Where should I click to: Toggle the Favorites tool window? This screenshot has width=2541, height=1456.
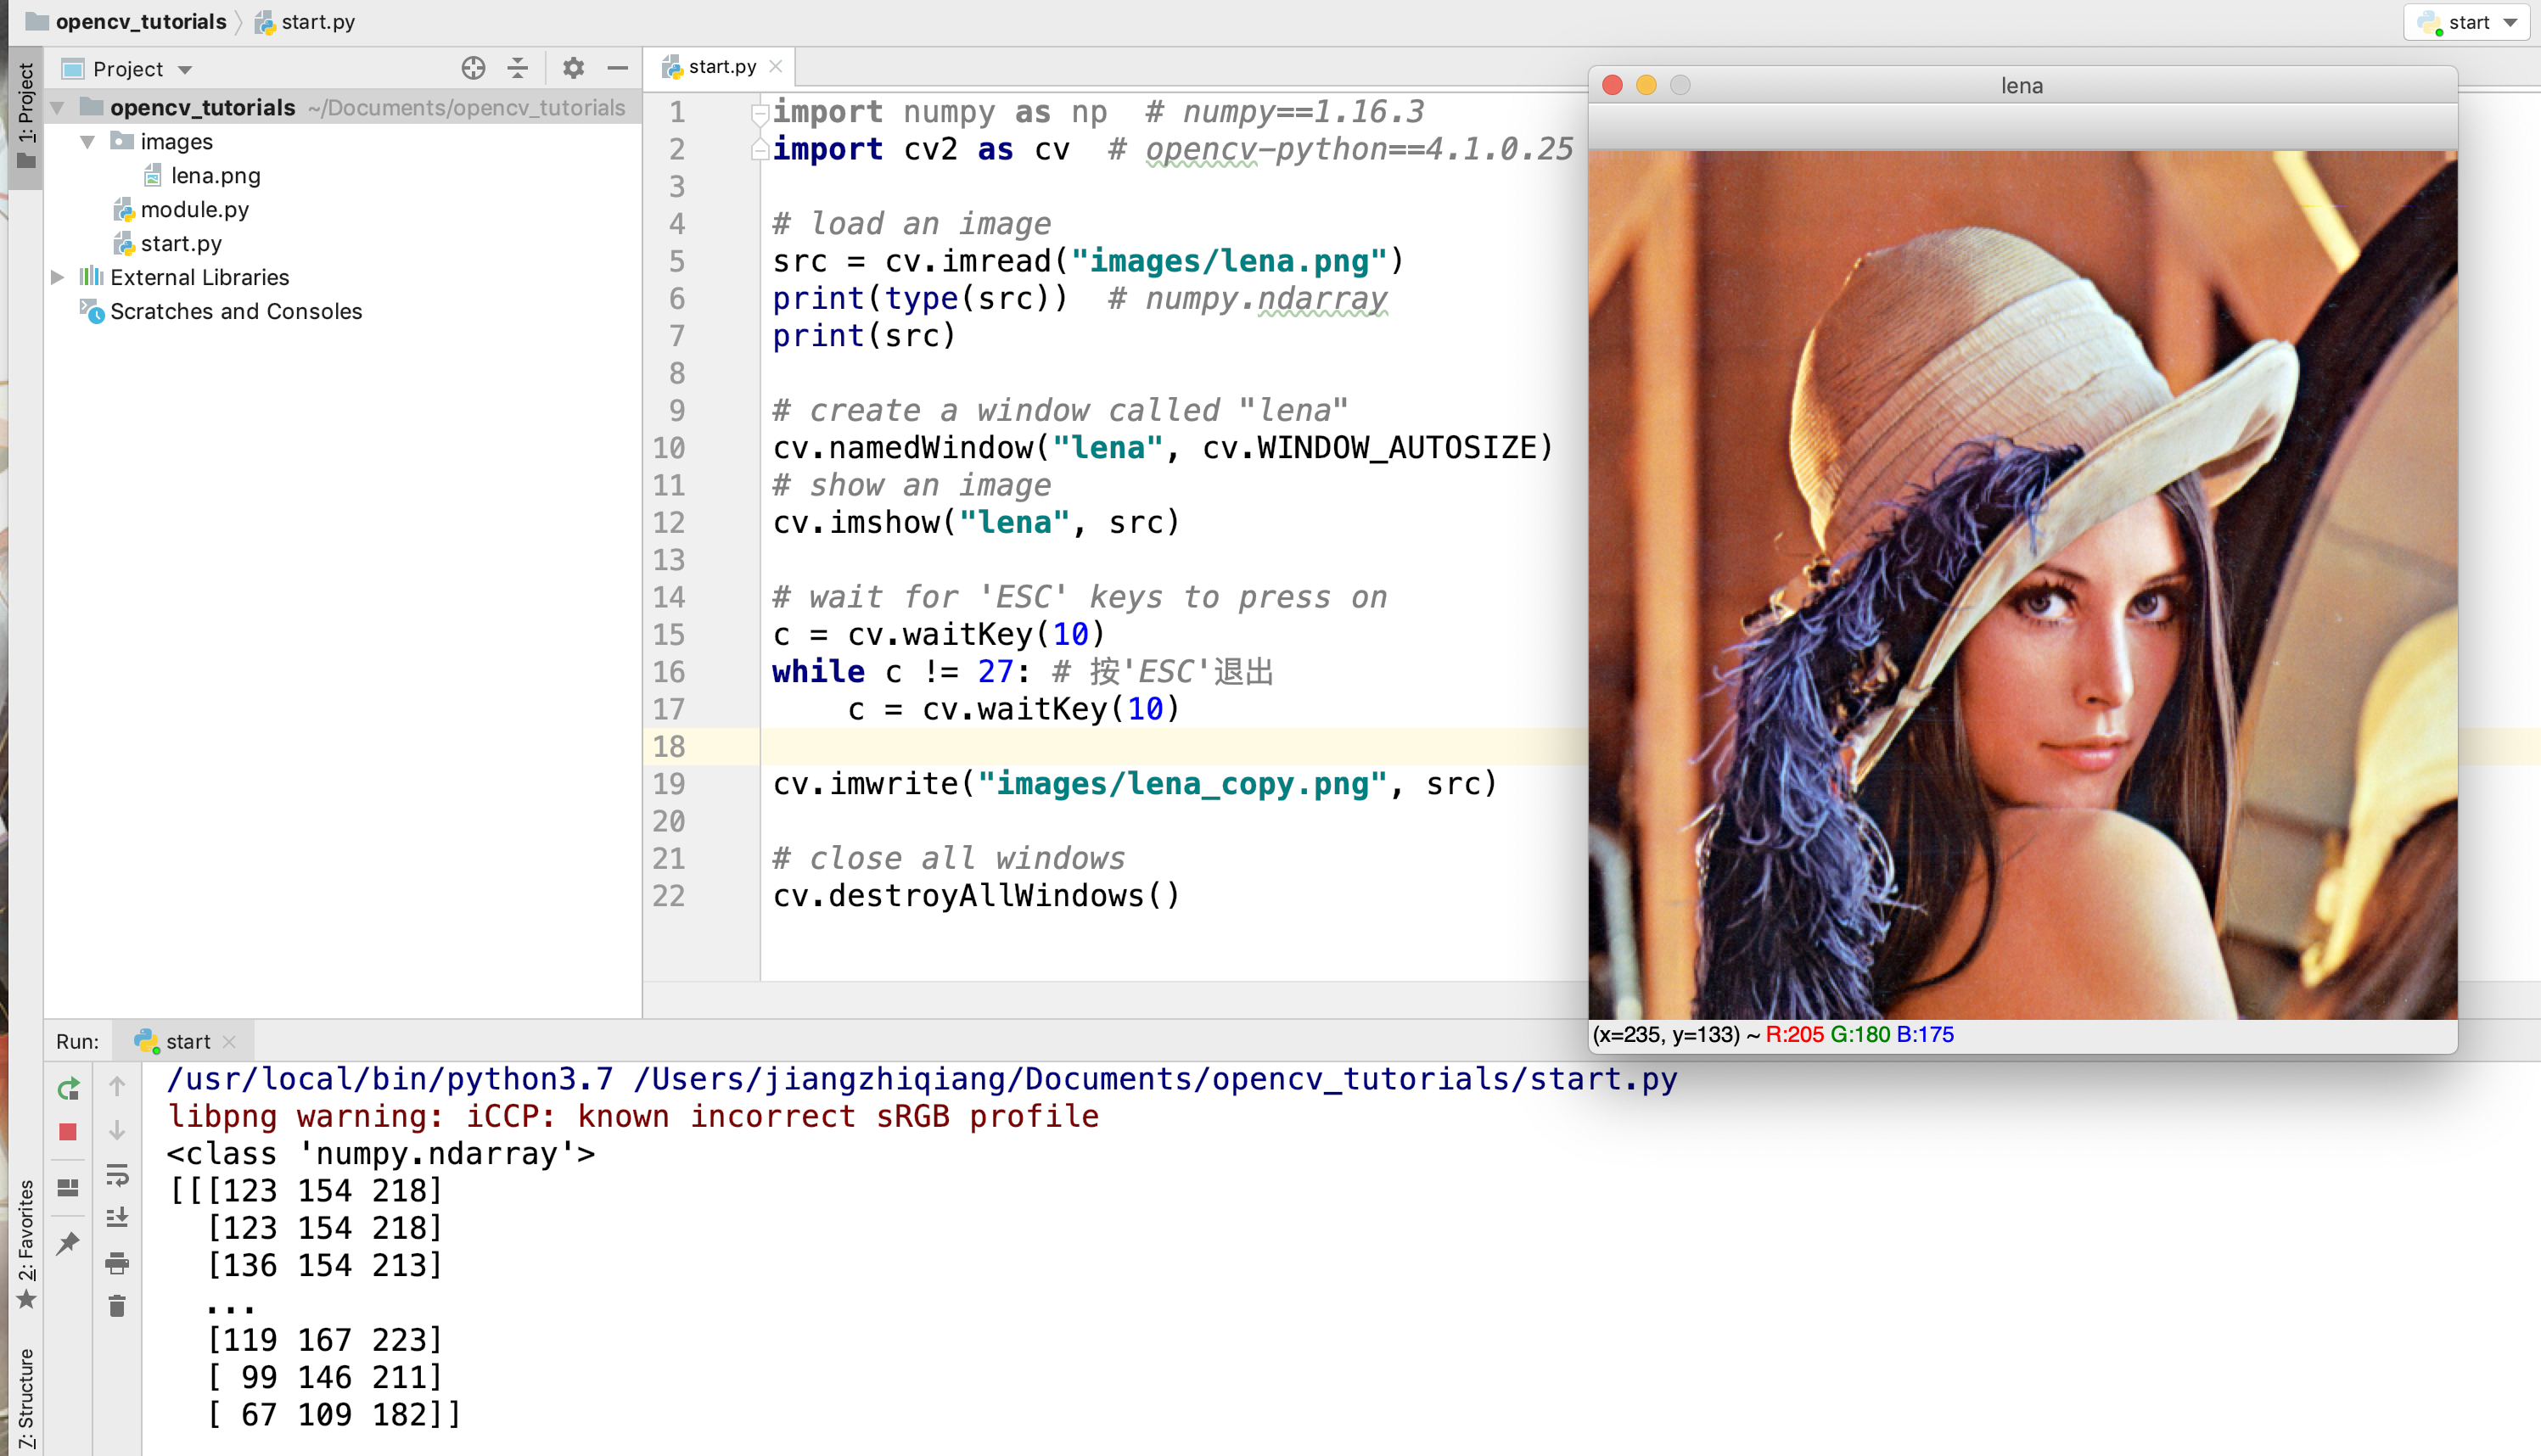(26, 1245)
